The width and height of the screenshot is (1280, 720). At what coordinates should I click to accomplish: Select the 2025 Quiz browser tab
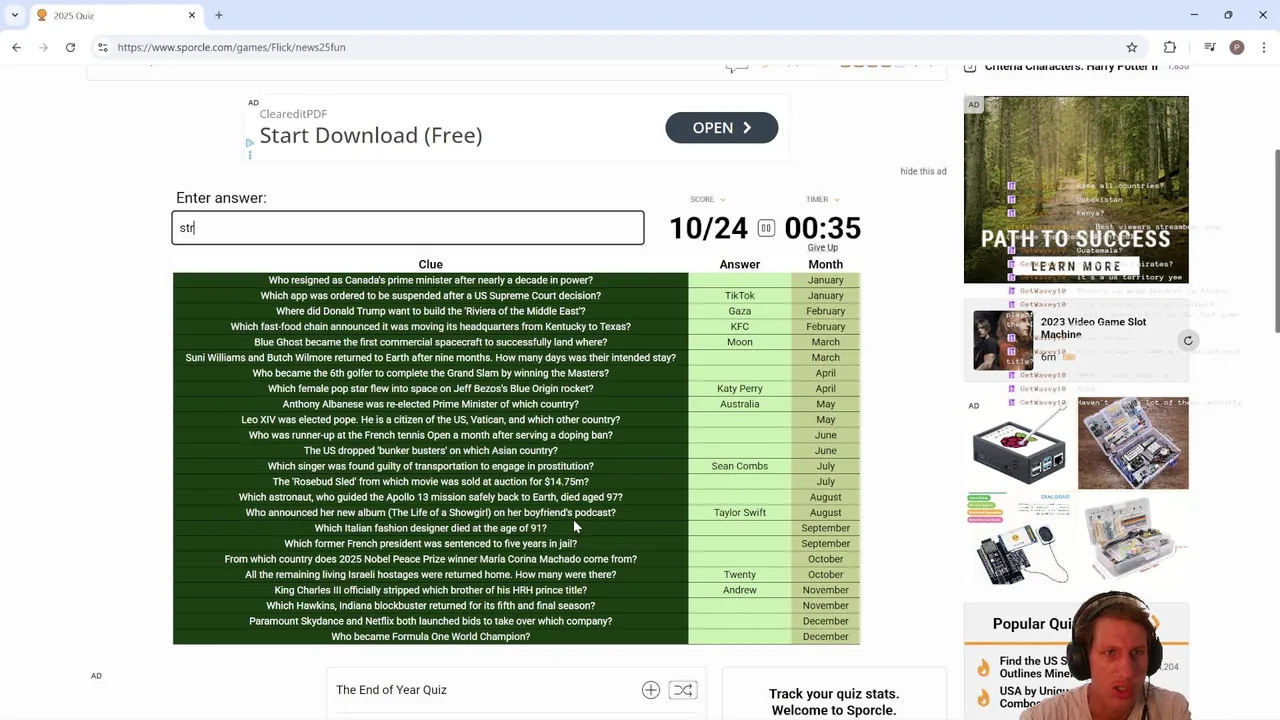tap(115, 15)
